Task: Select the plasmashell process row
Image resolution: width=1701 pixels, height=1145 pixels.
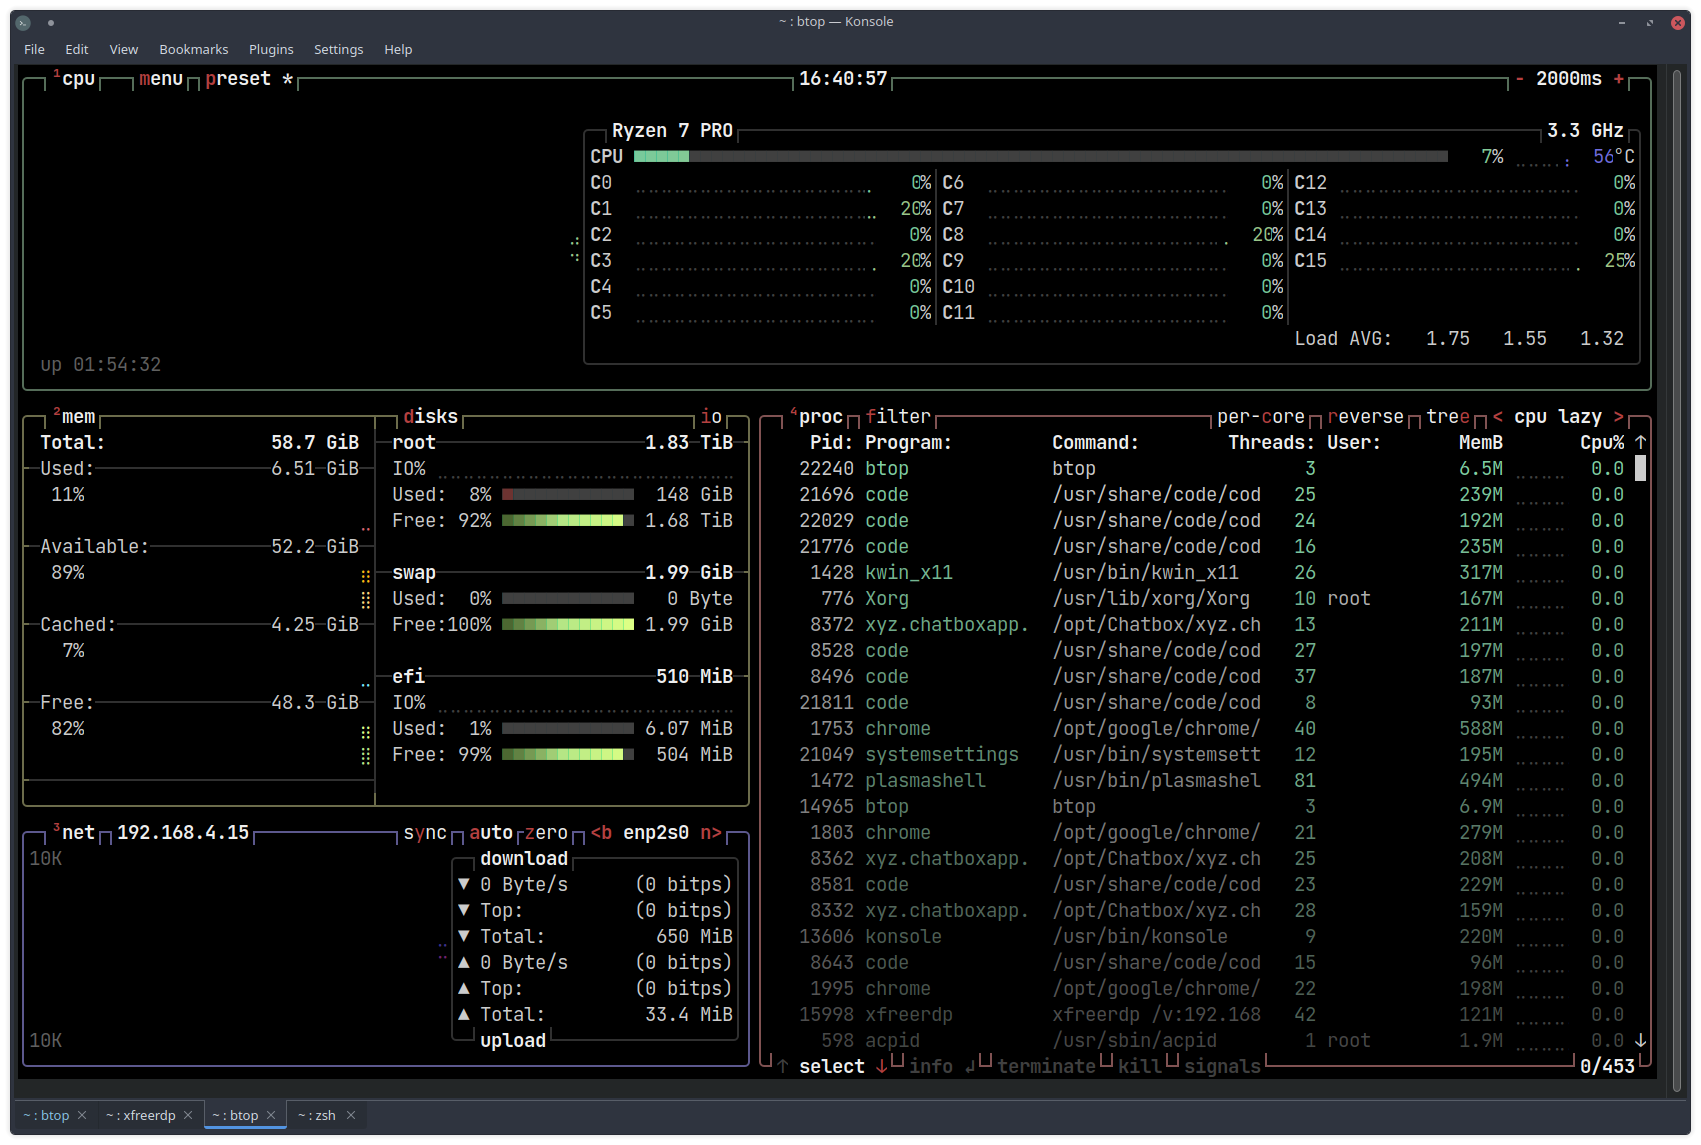Action: click(925, 781)
